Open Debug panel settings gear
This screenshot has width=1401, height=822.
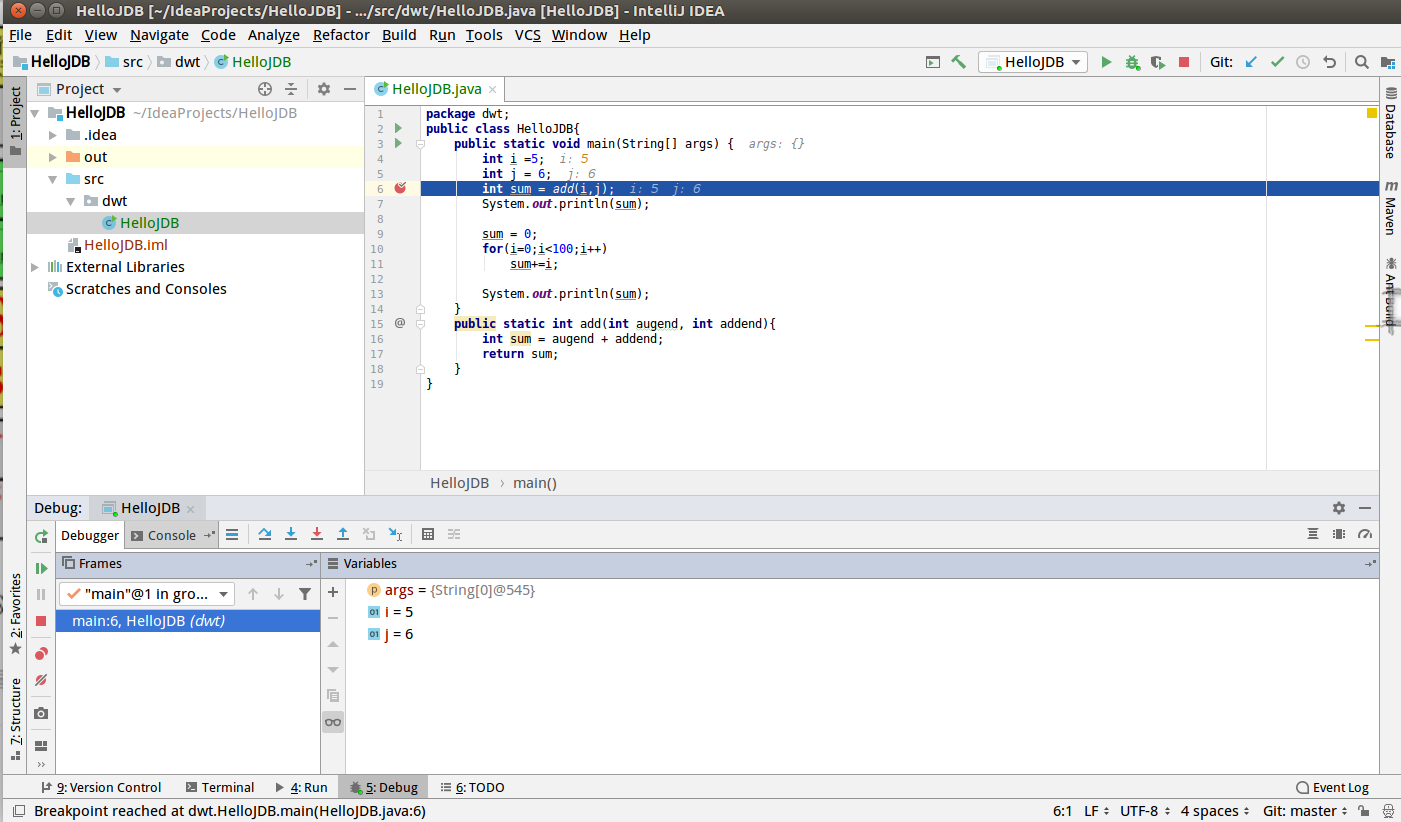pyautogui.click(x=1339, y=508)
